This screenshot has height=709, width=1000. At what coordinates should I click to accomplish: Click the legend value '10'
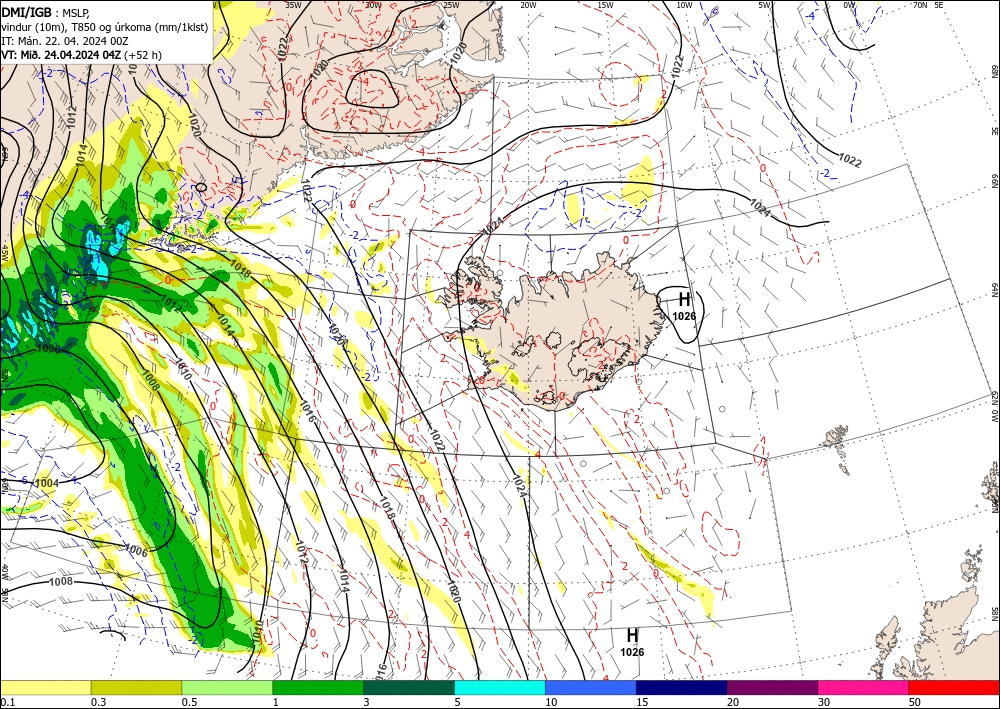point(552,702)
